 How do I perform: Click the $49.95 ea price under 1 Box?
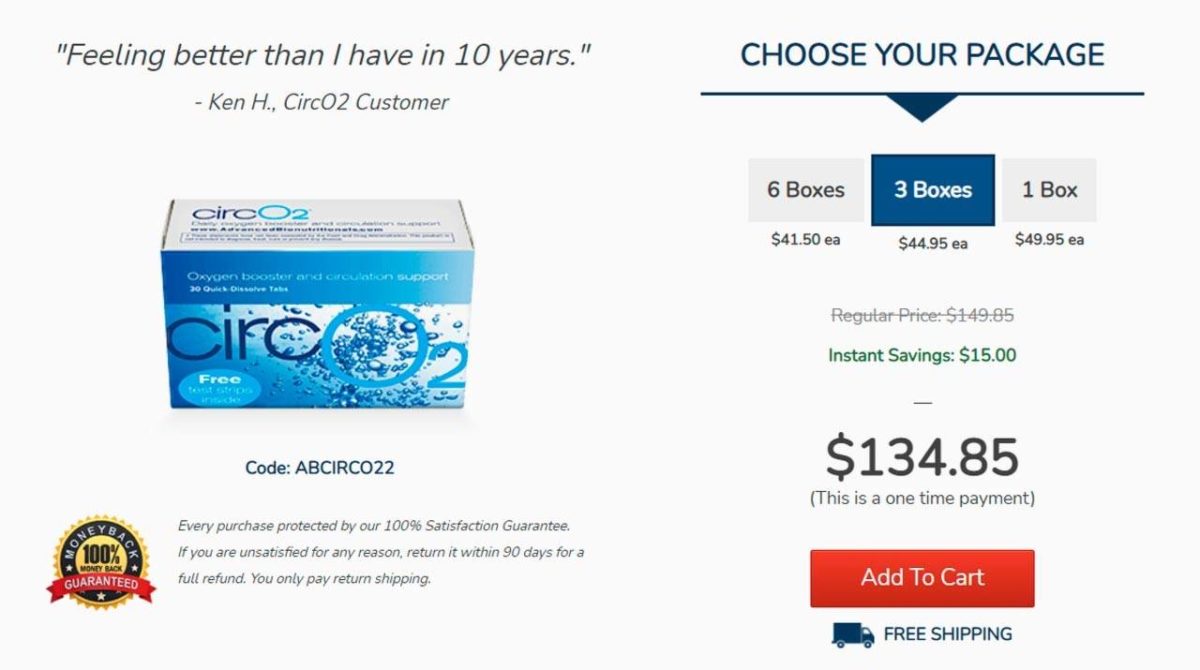1050,240
